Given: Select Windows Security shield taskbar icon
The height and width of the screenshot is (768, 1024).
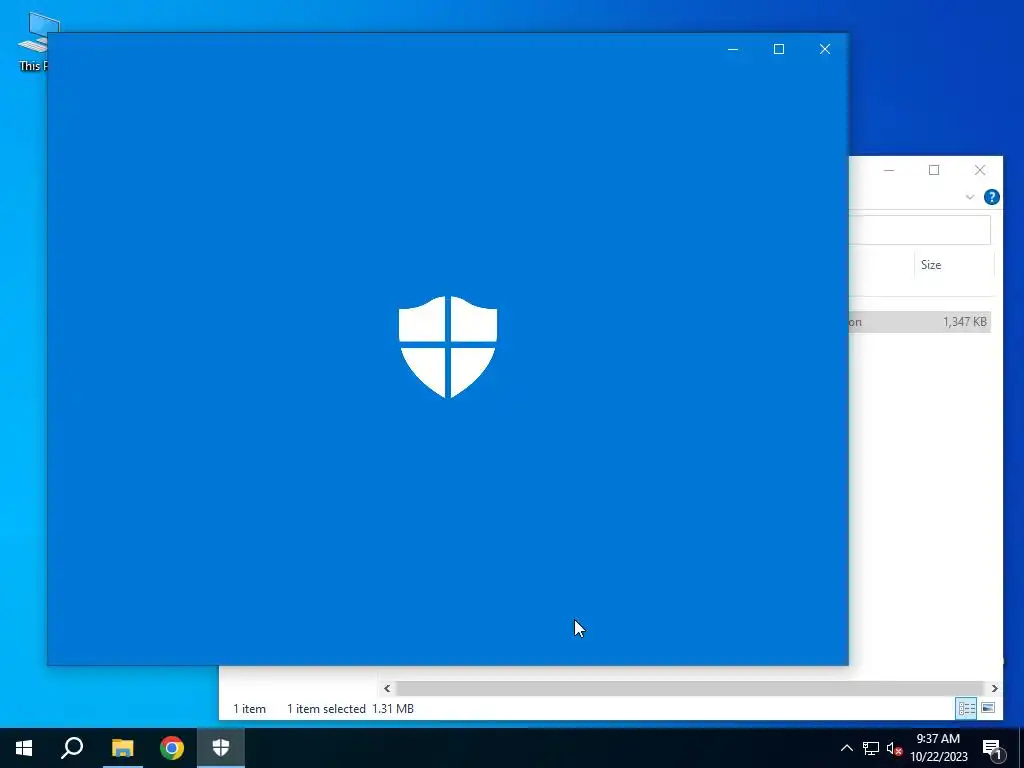Looking at the screenshot, I should (221, 748).
